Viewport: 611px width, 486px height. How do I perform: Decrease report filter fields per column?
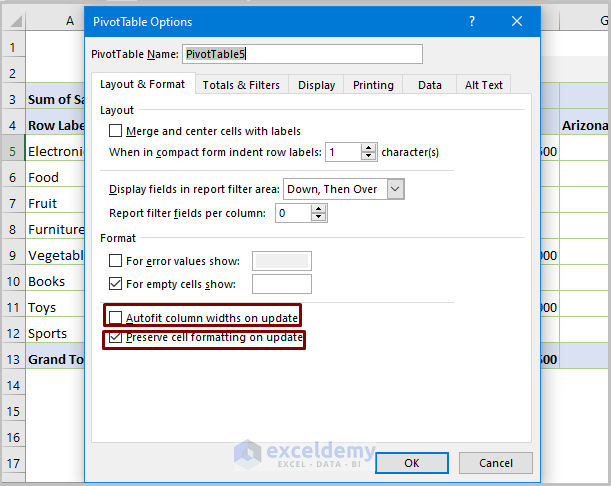pyautogui.click(x=318, y=218)
